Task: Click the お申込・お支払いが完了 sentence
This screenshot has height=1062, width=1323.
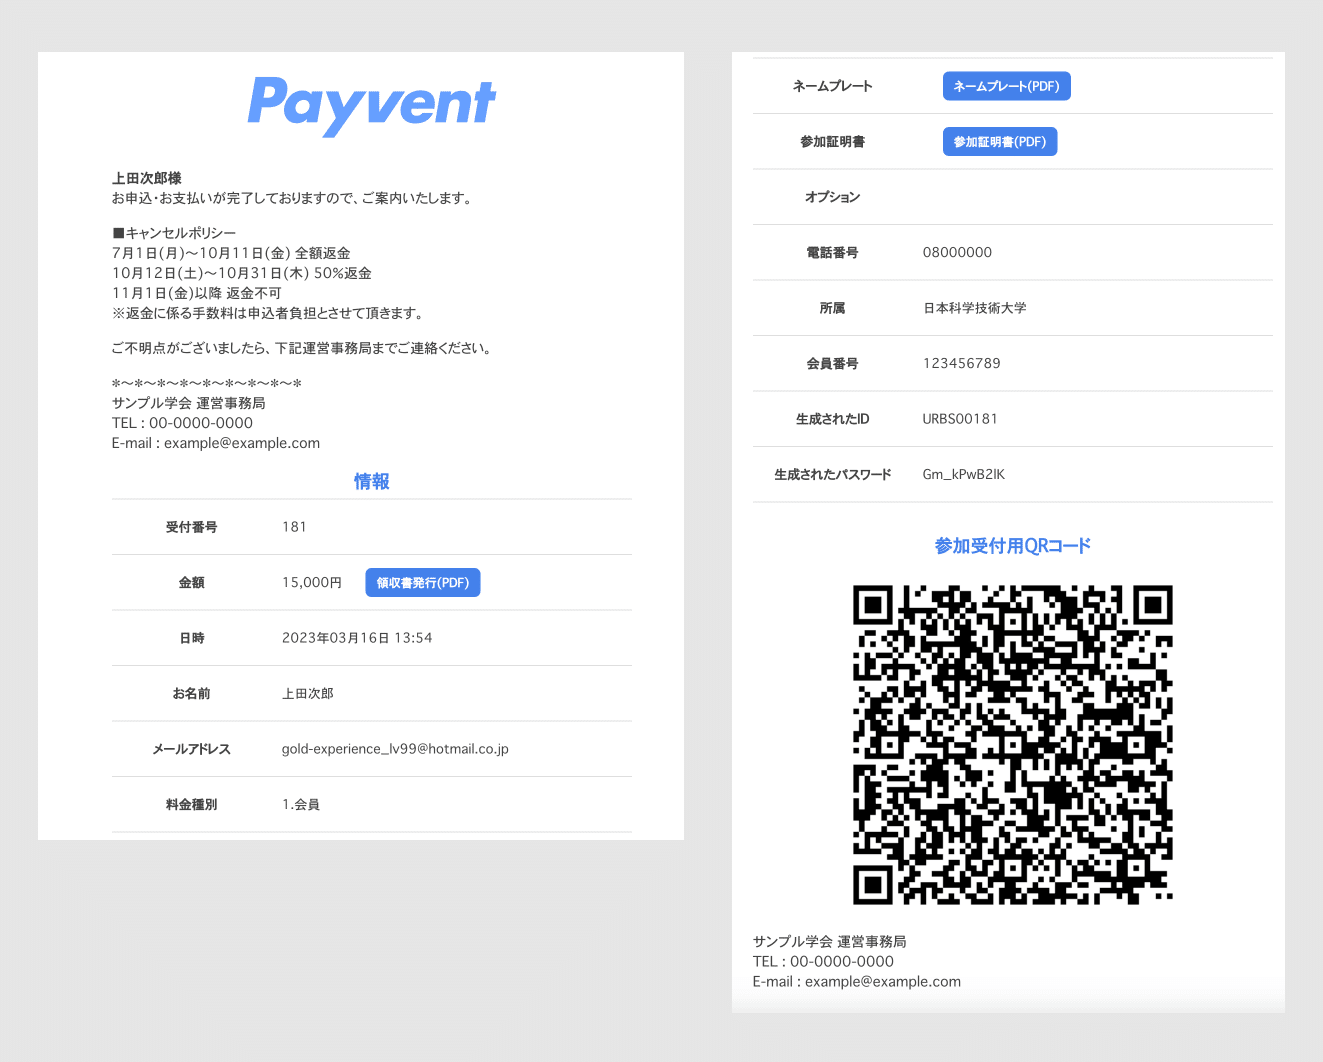Action: tap(292, 198)
